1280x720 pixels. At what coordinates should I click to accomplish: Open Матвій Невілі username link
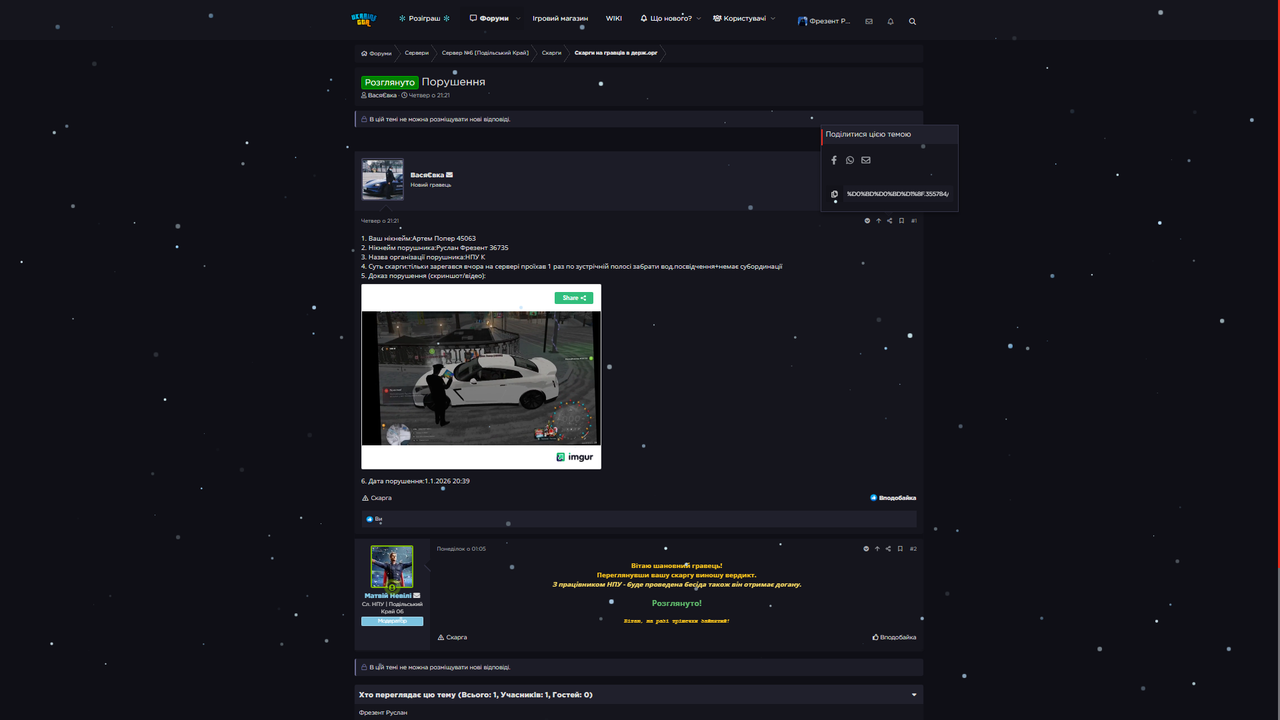point(388,596)
